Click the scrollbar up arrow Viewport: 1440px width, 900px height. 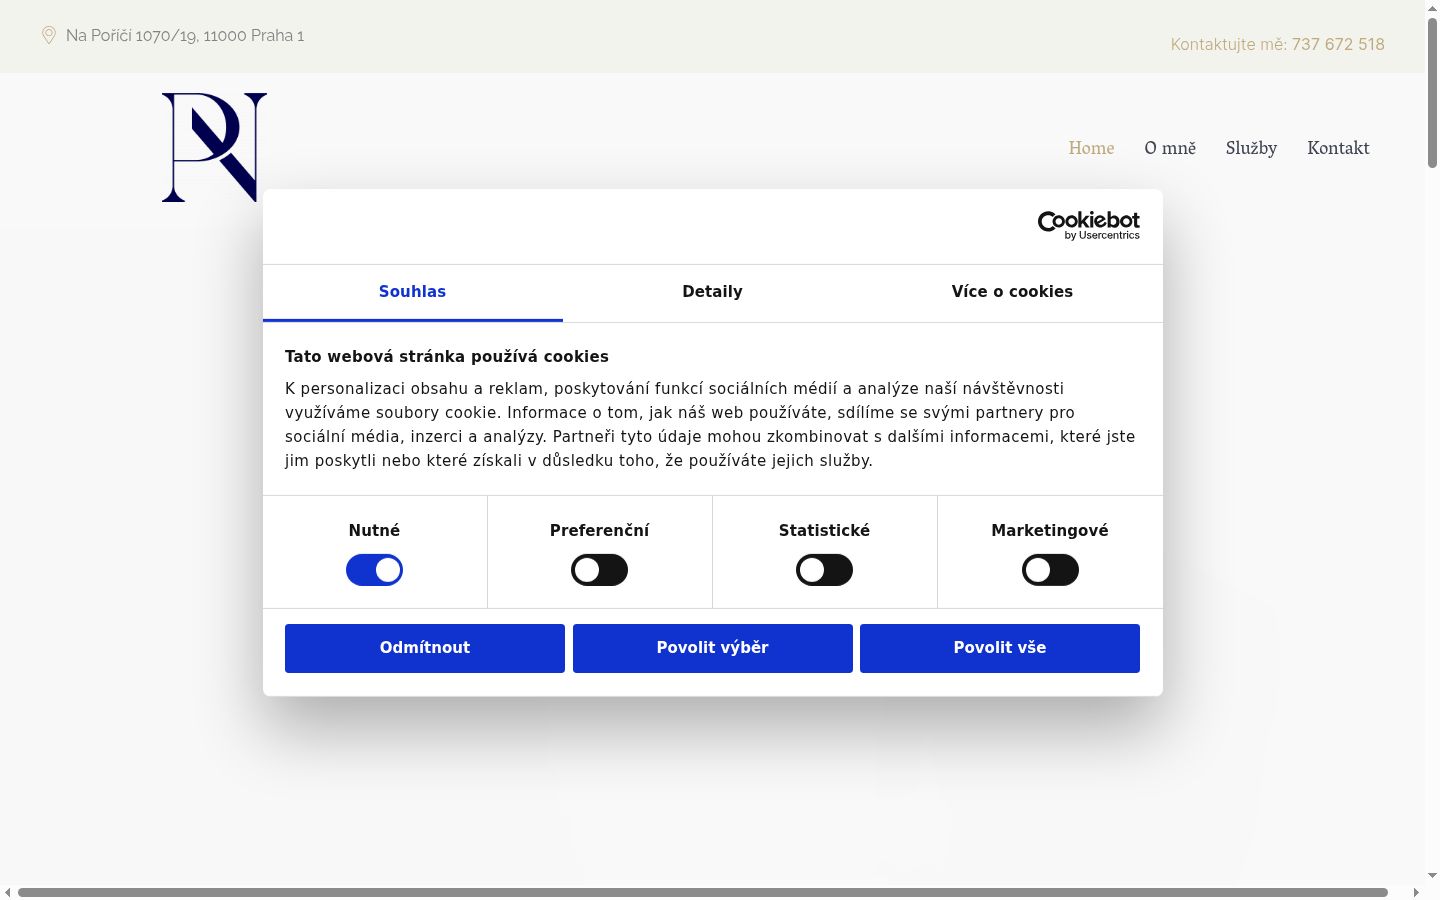point(1432,7)
